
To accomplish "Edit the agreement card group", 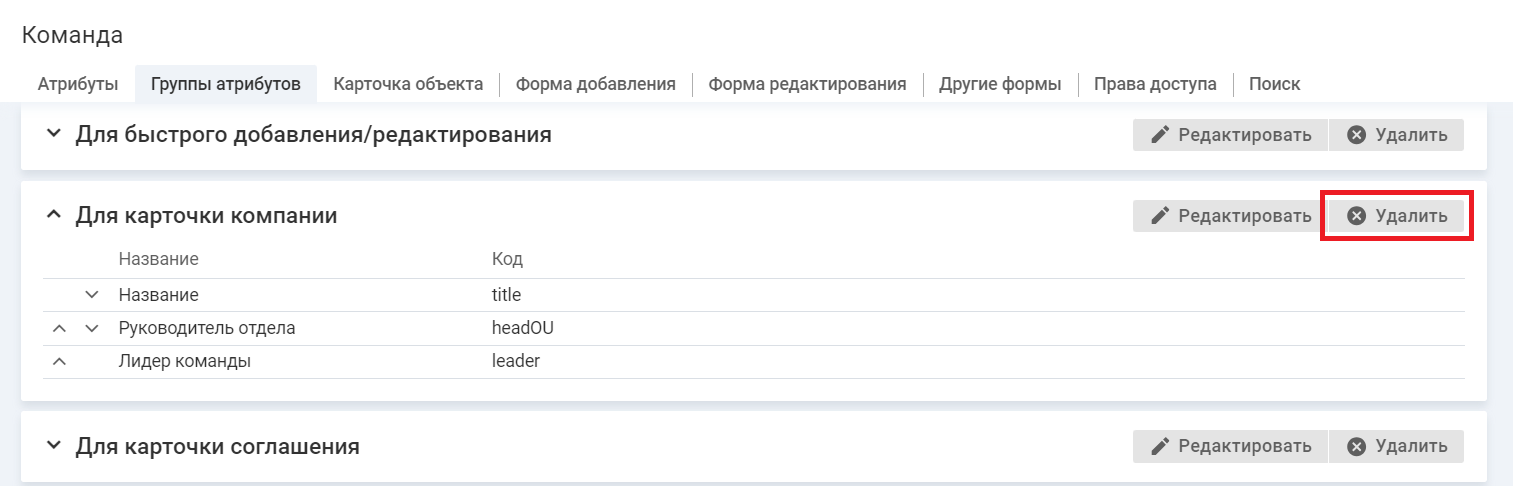I will click(1230, 446).
